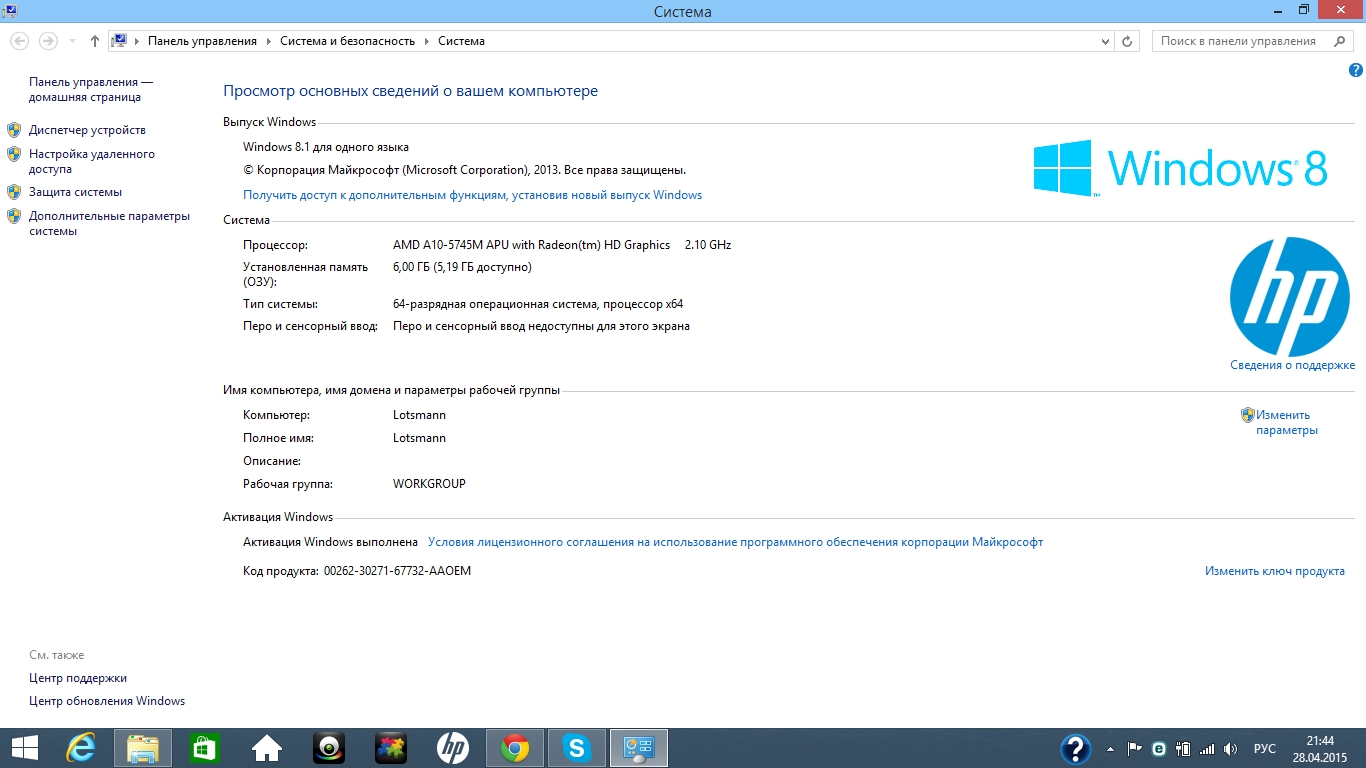Click the shield icon beside Изменить параметры
The width and height of the screenshot is (1366, 768).
click(x=1247, y=415)
